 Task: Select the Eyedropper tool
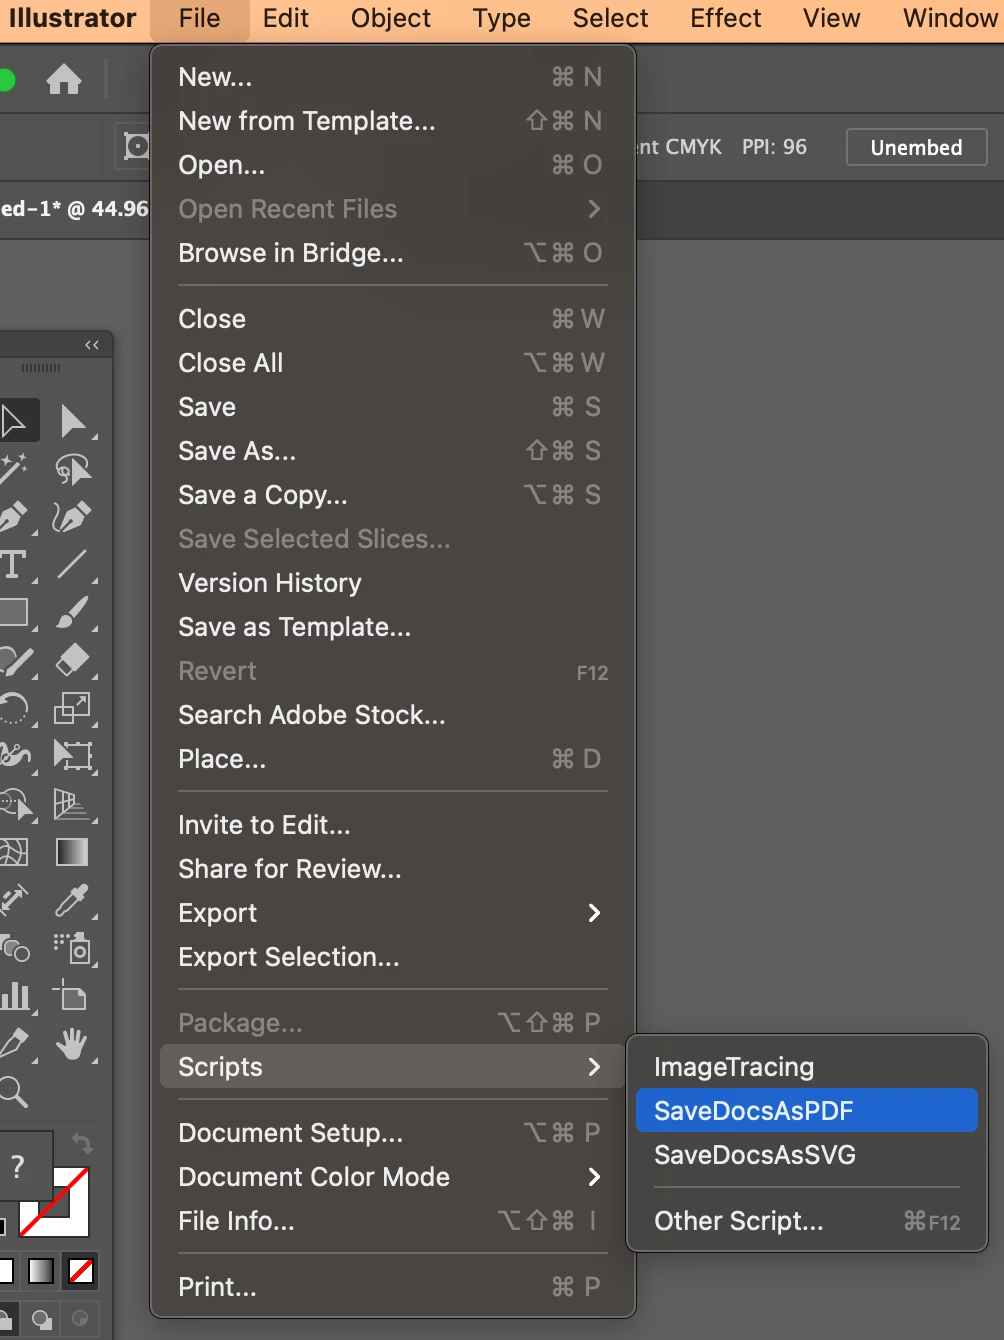click(73, 899)
